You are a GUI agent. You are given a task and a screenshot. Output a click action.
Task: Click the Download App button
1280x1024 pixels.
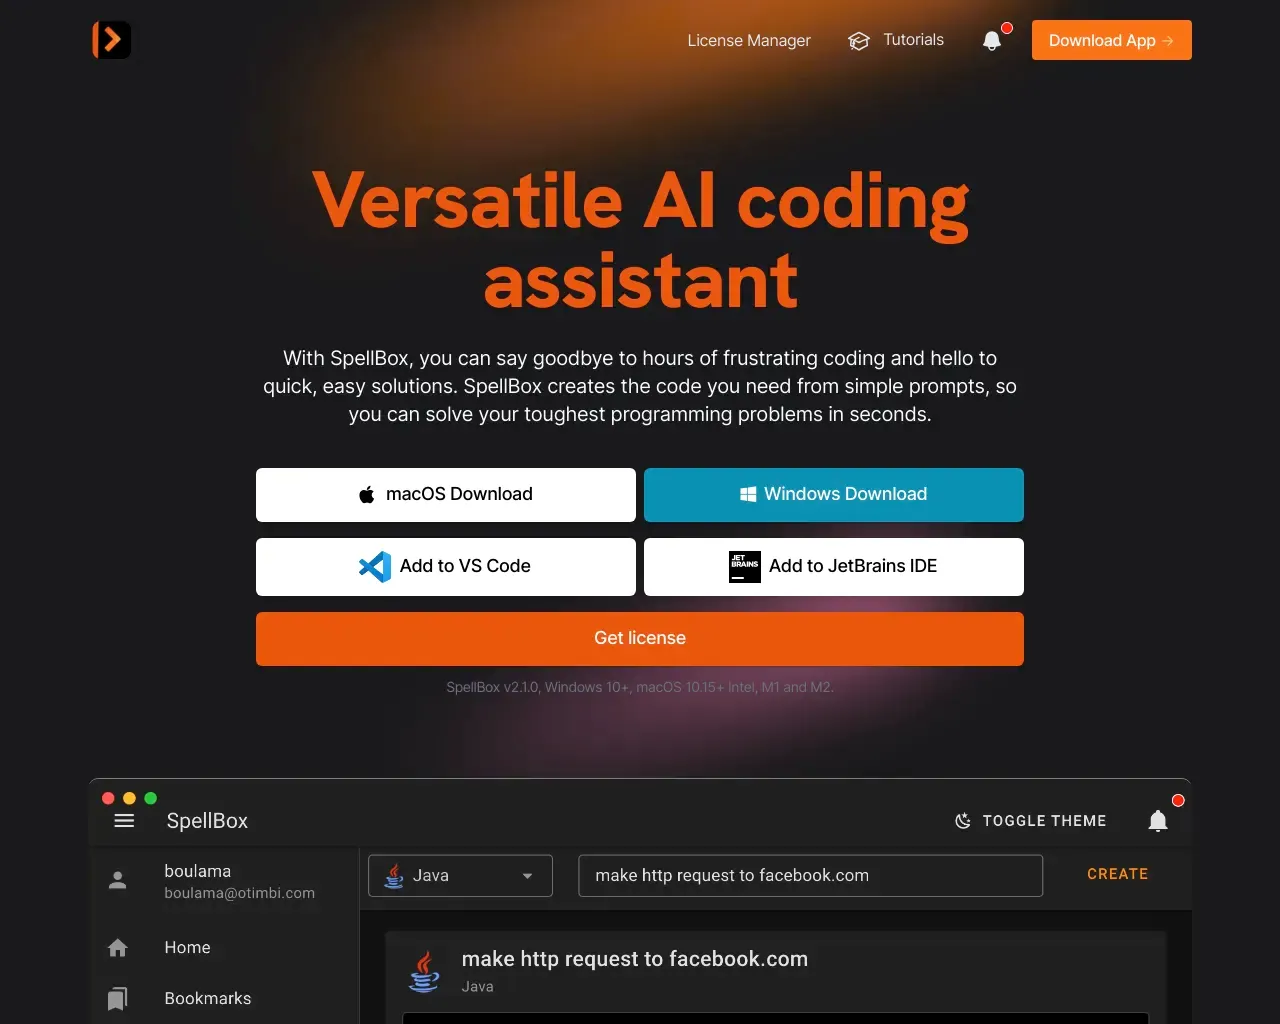(1112, 40)
